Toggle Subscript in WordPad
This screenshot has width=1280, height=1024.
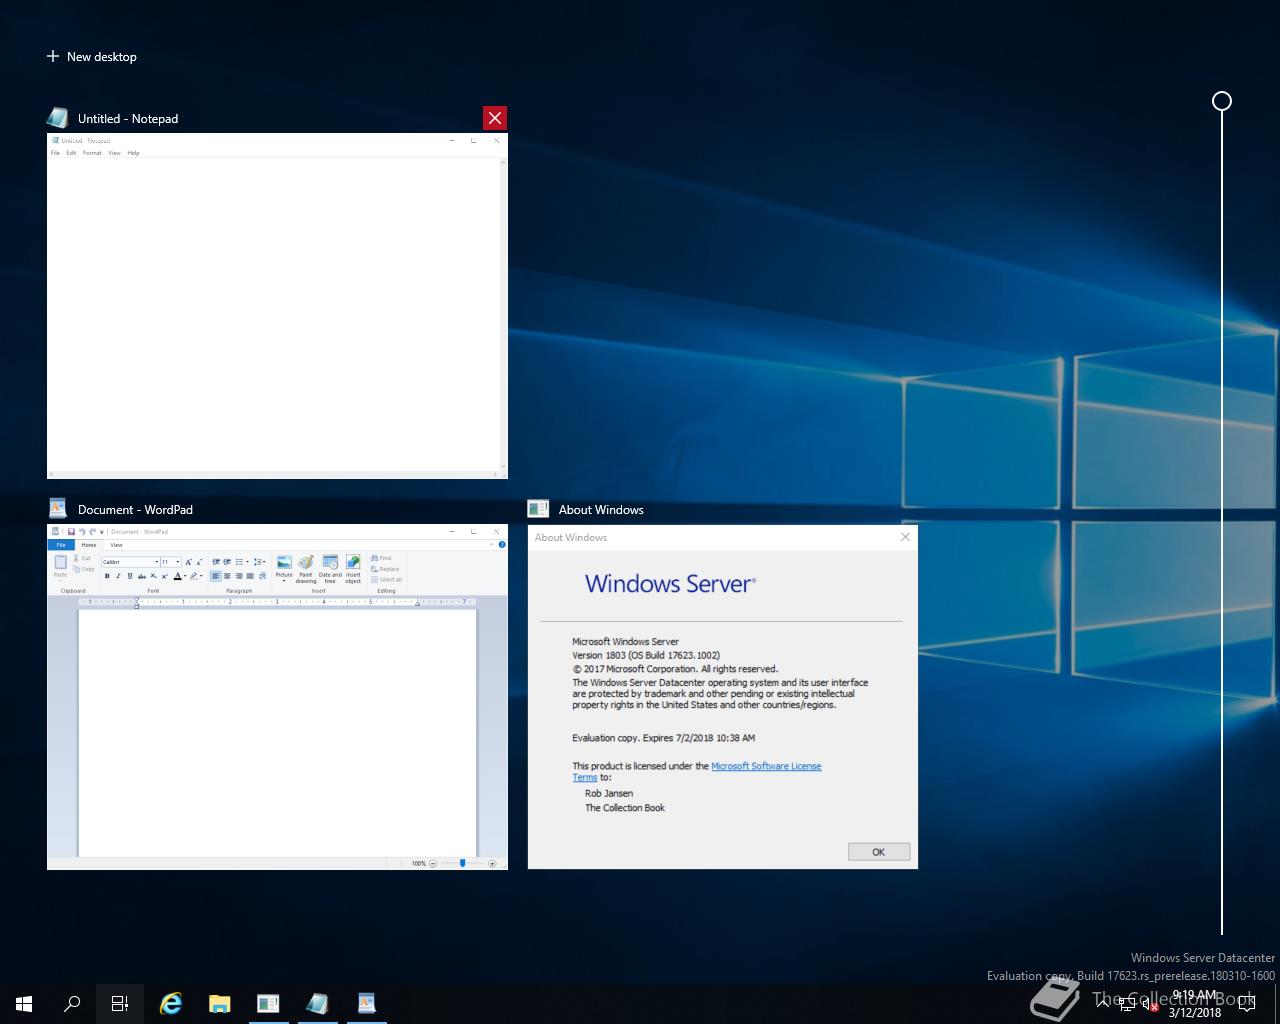pos(153,576)
